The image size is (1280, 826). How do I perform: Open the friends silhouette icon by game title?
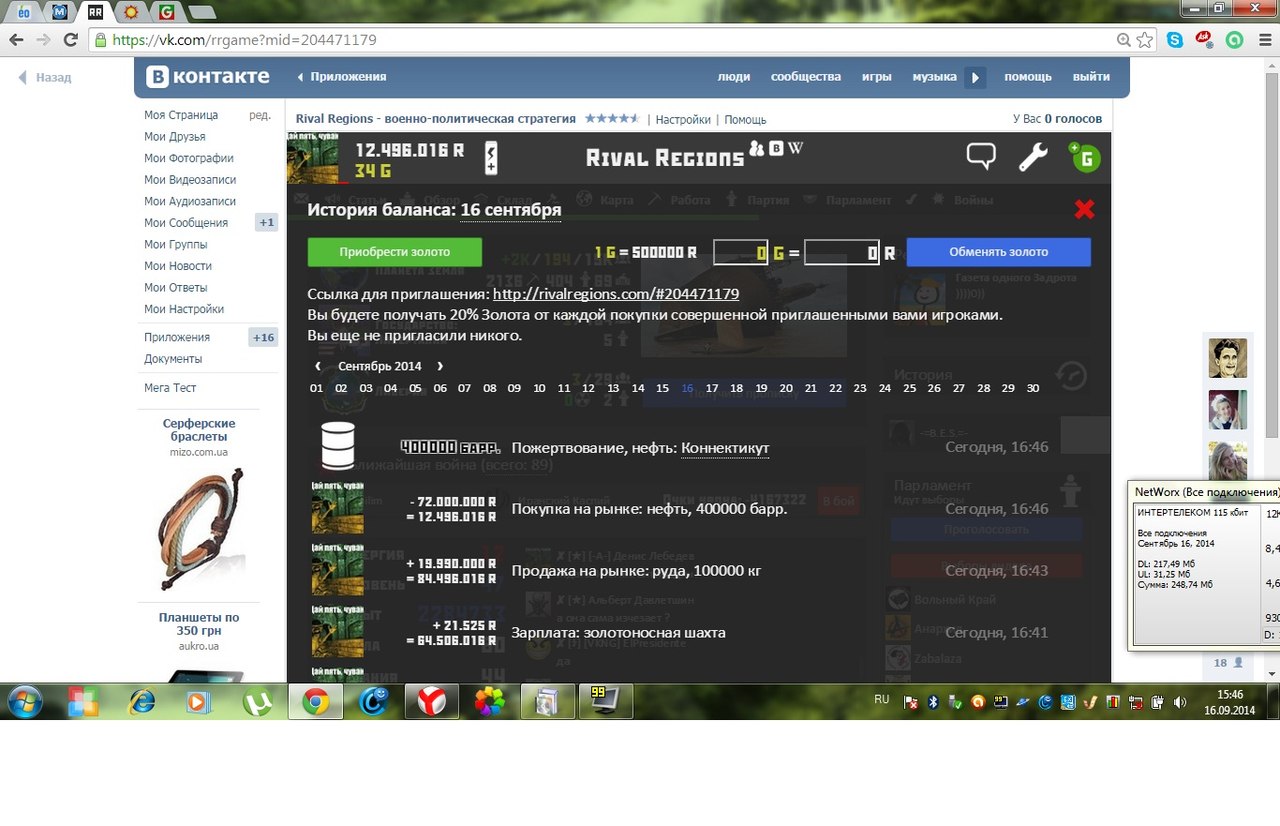pos(757,148)
